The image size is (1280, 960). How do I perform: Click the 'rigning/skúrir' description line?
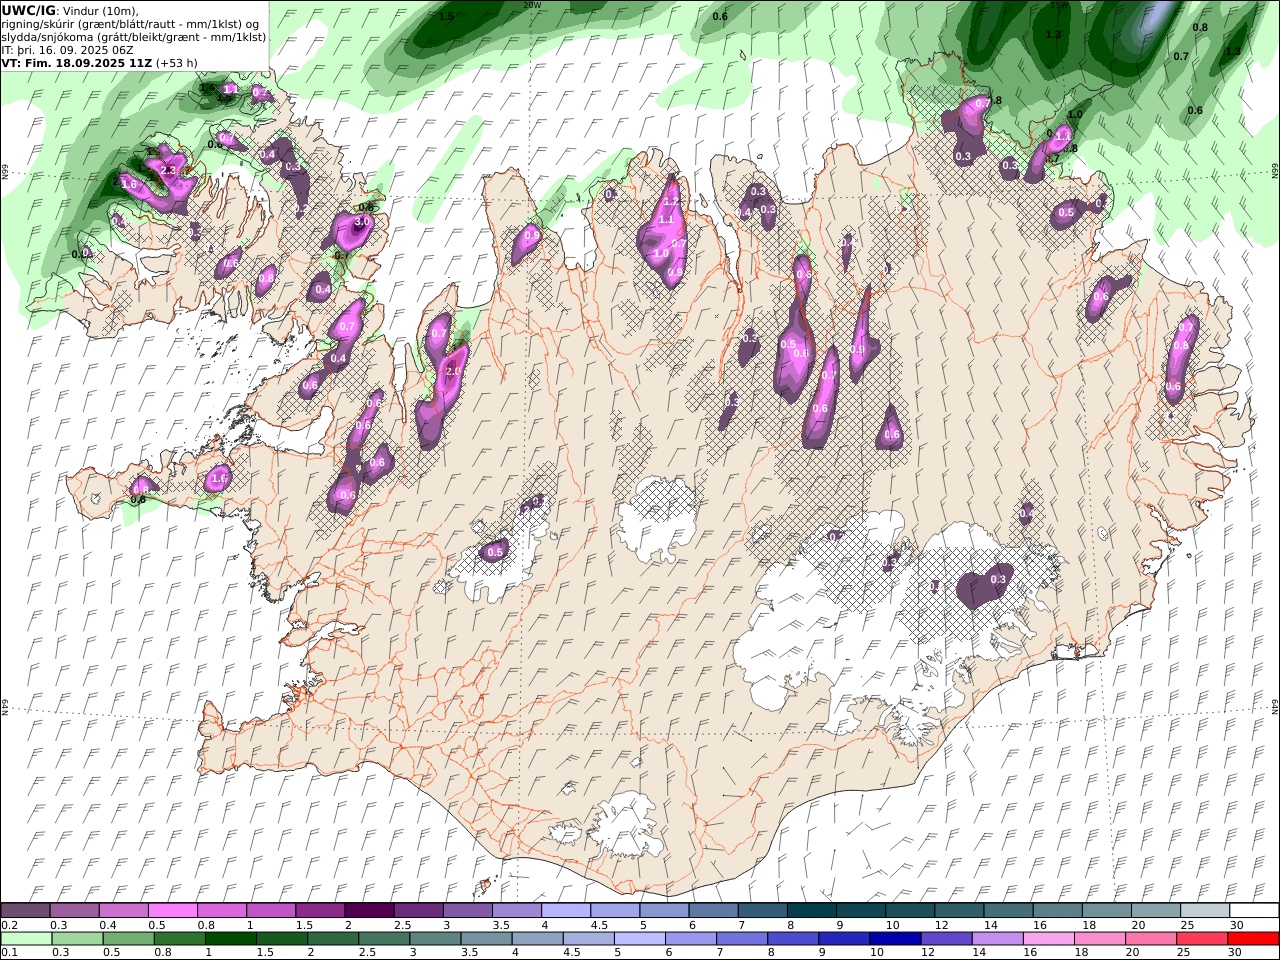(x=131, y=24)
